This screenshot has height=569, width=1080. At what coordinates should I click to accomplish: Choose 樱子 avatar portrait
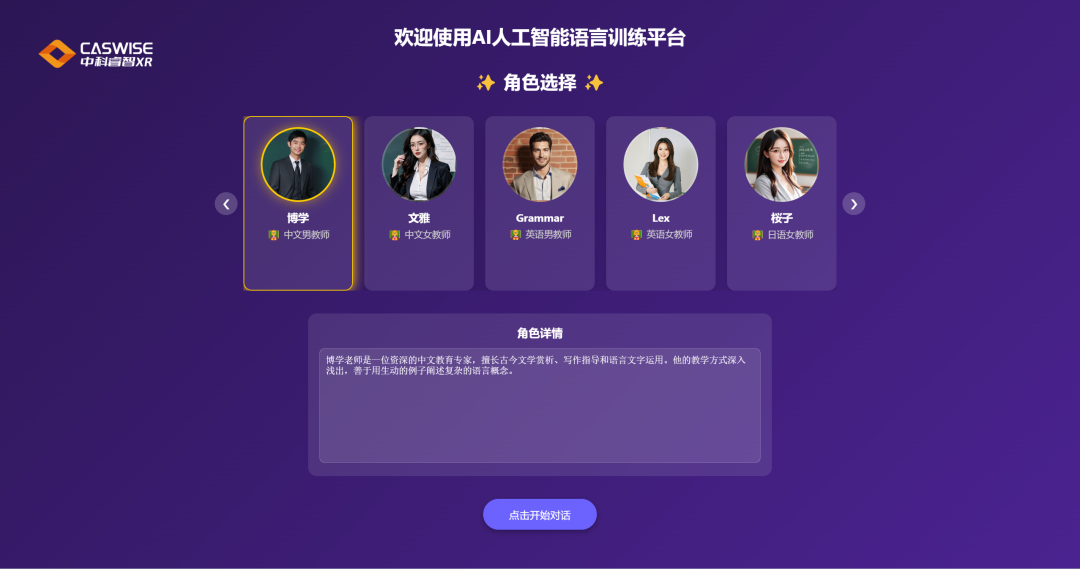(x=782, y=165)
